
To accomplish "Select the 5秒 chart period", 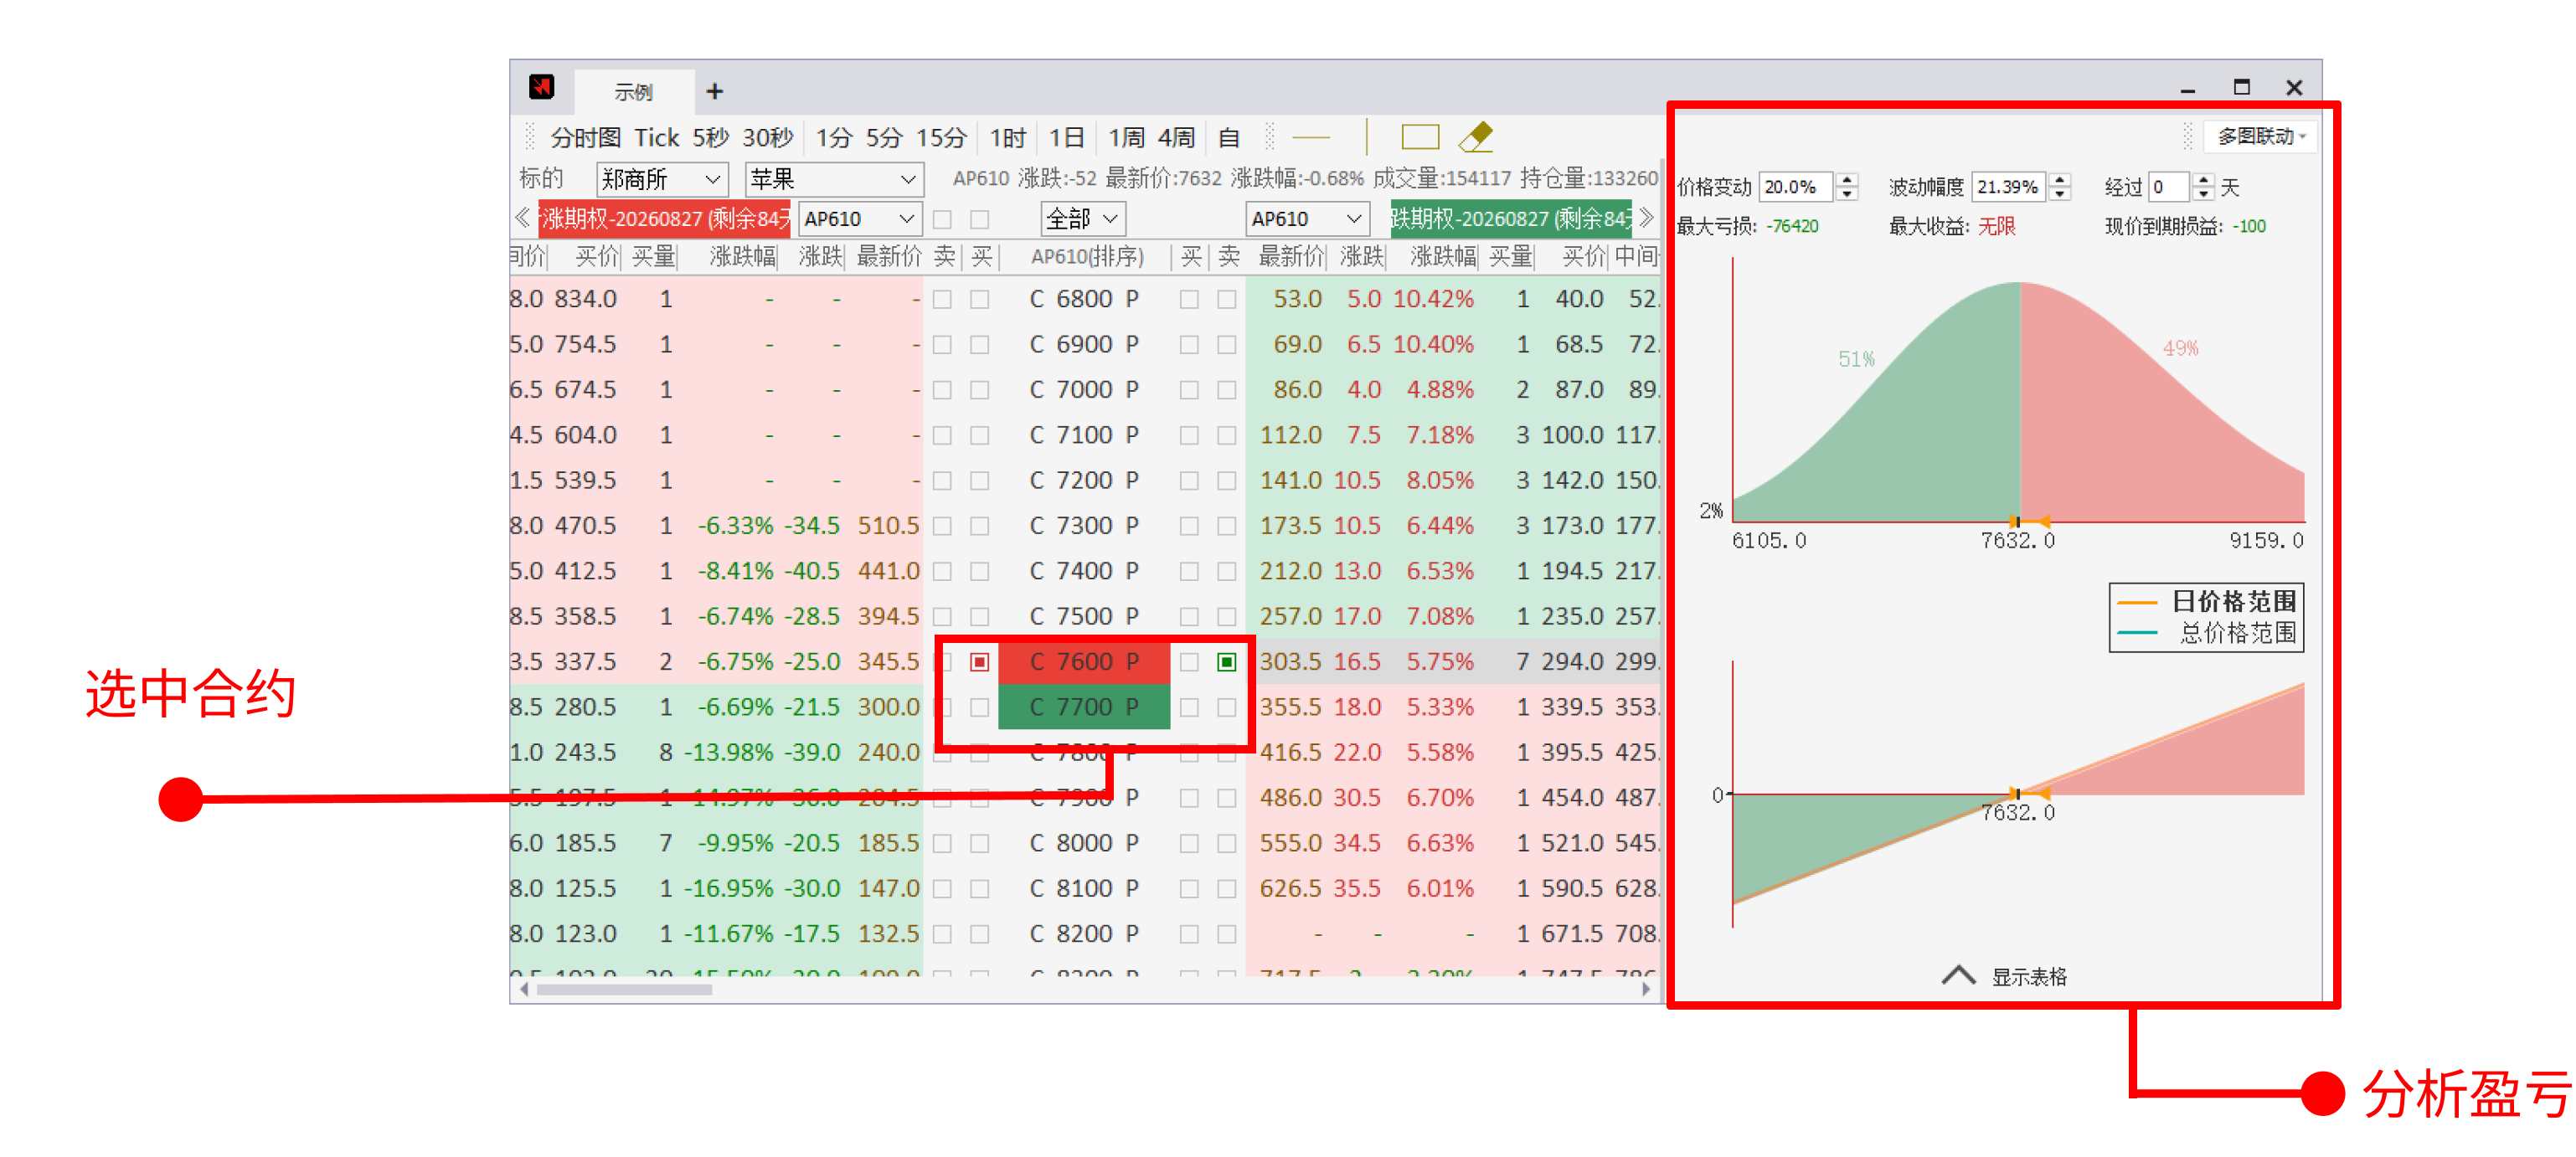I will pos(711,137).
